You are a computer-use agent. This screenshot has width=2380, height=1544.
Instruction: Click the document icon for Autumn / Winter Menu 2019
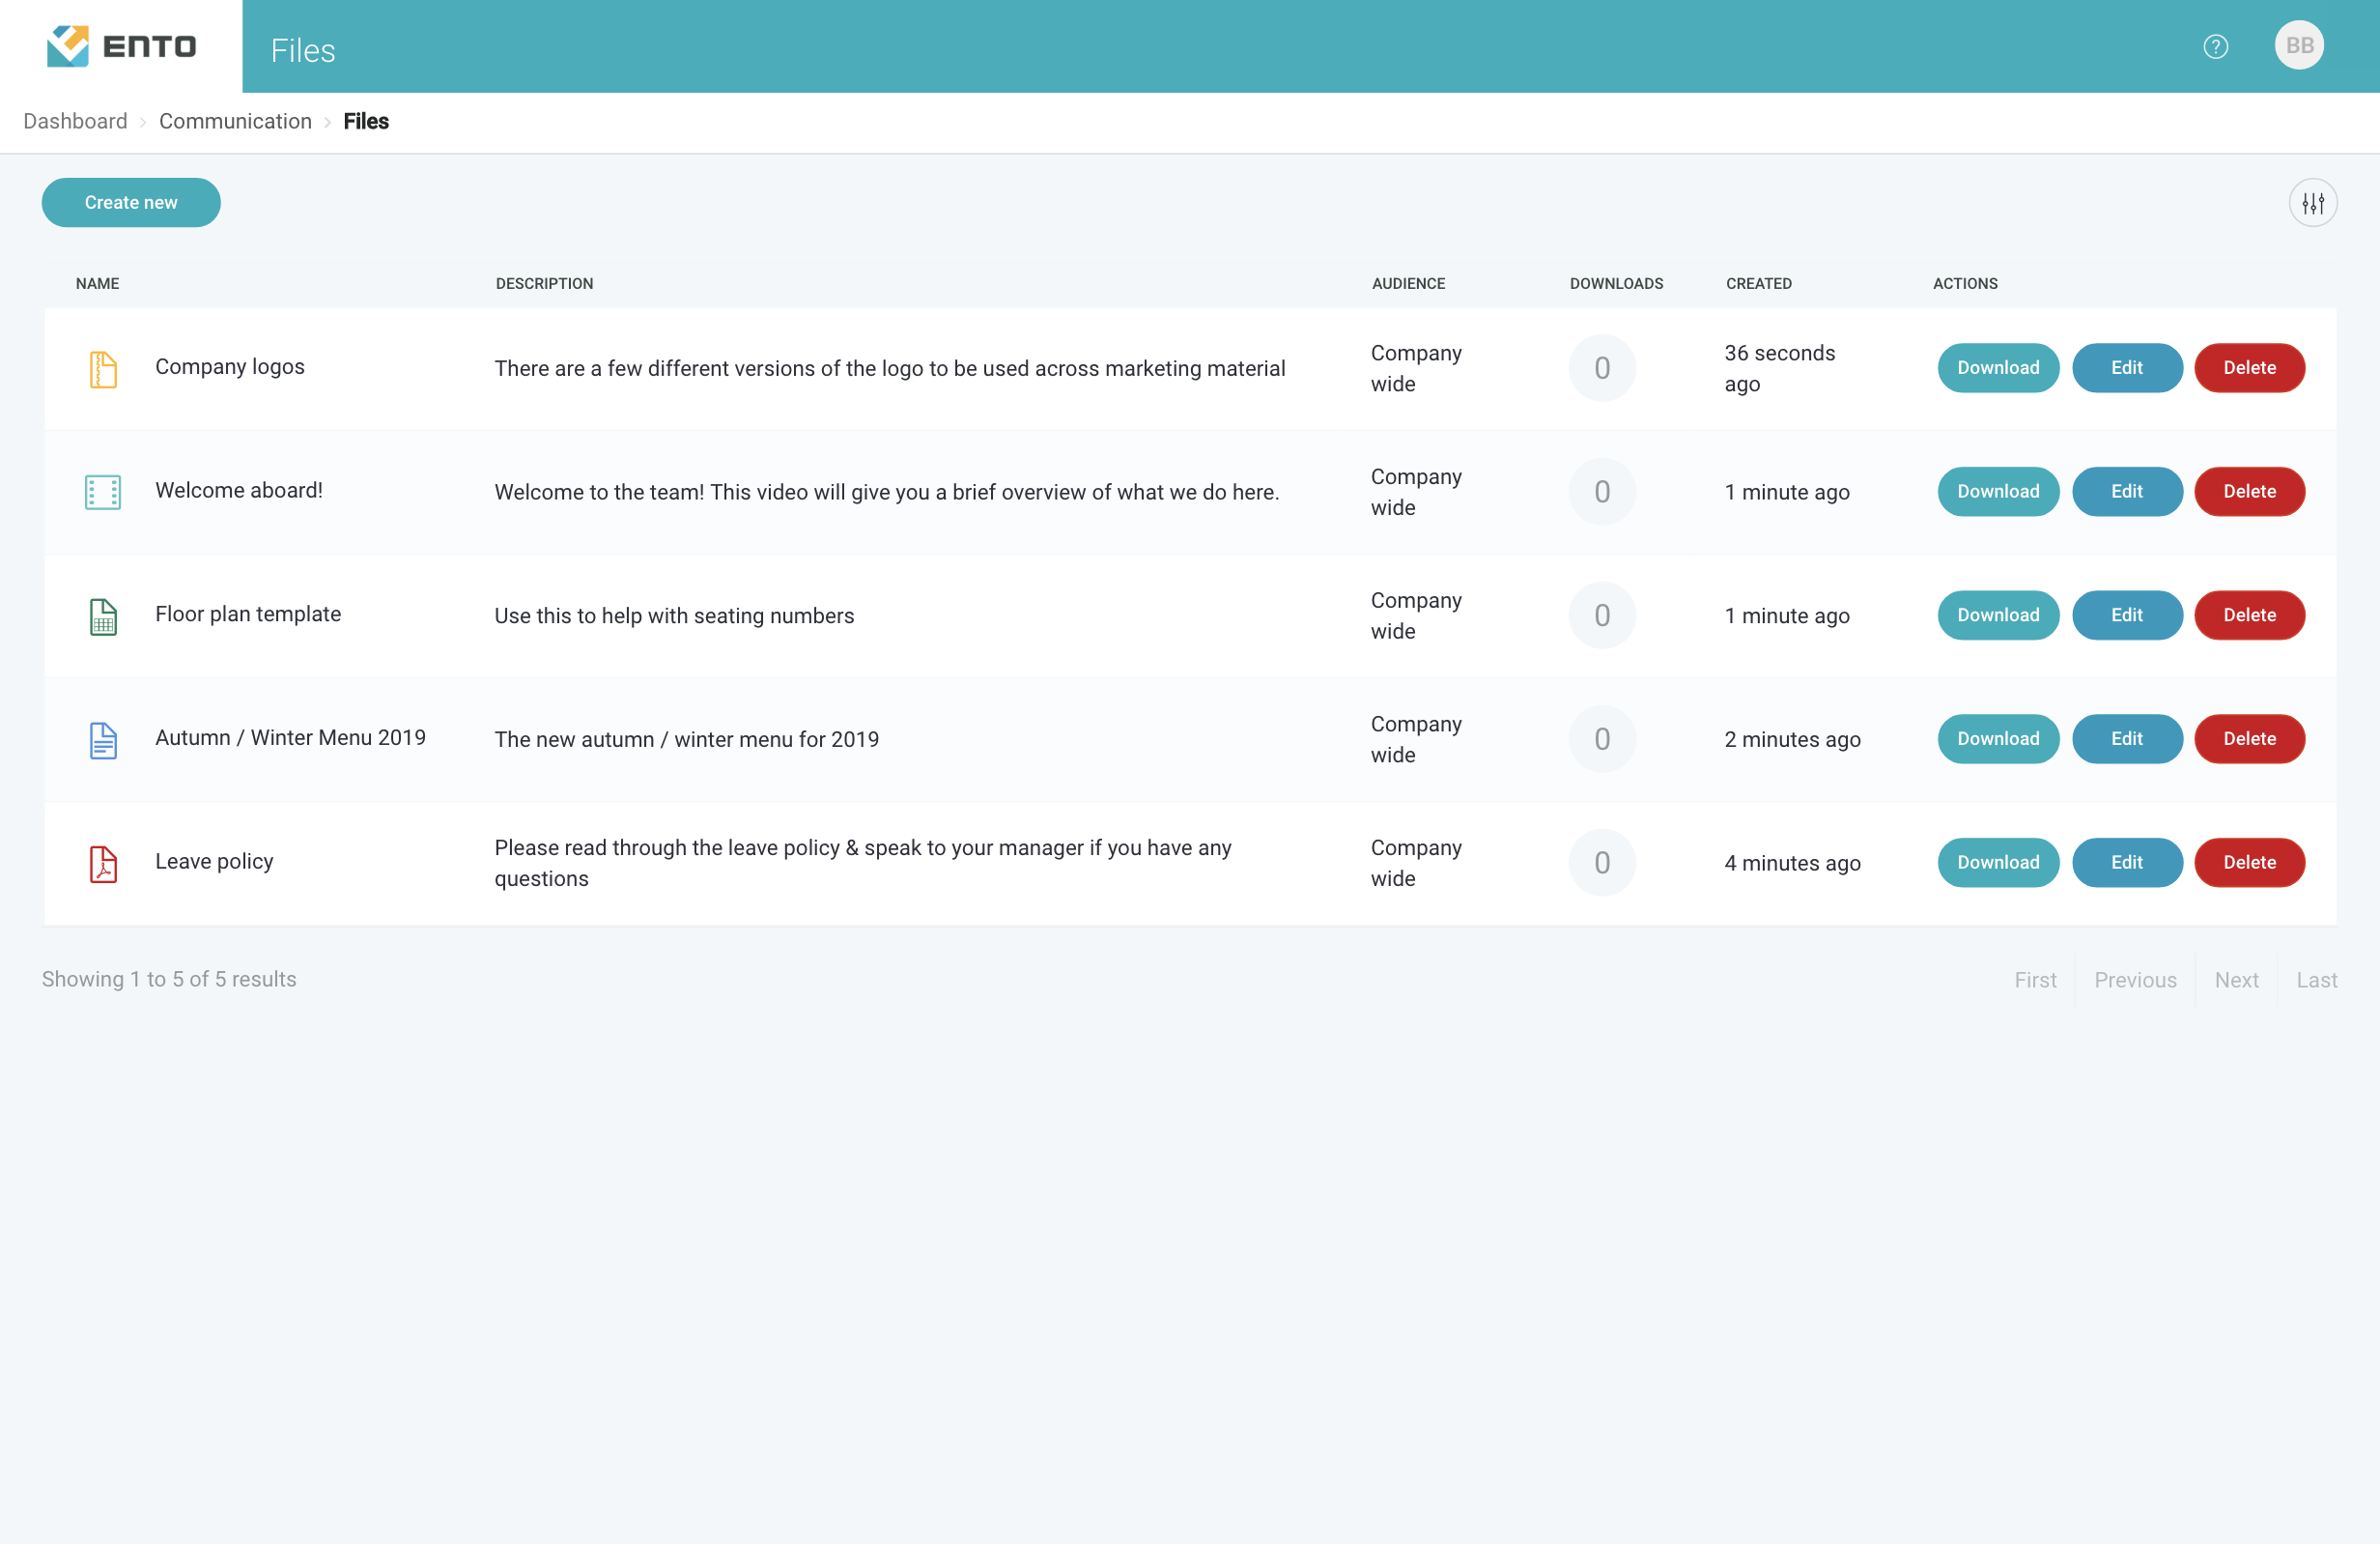pyautogui.click(x=103, y=740)
